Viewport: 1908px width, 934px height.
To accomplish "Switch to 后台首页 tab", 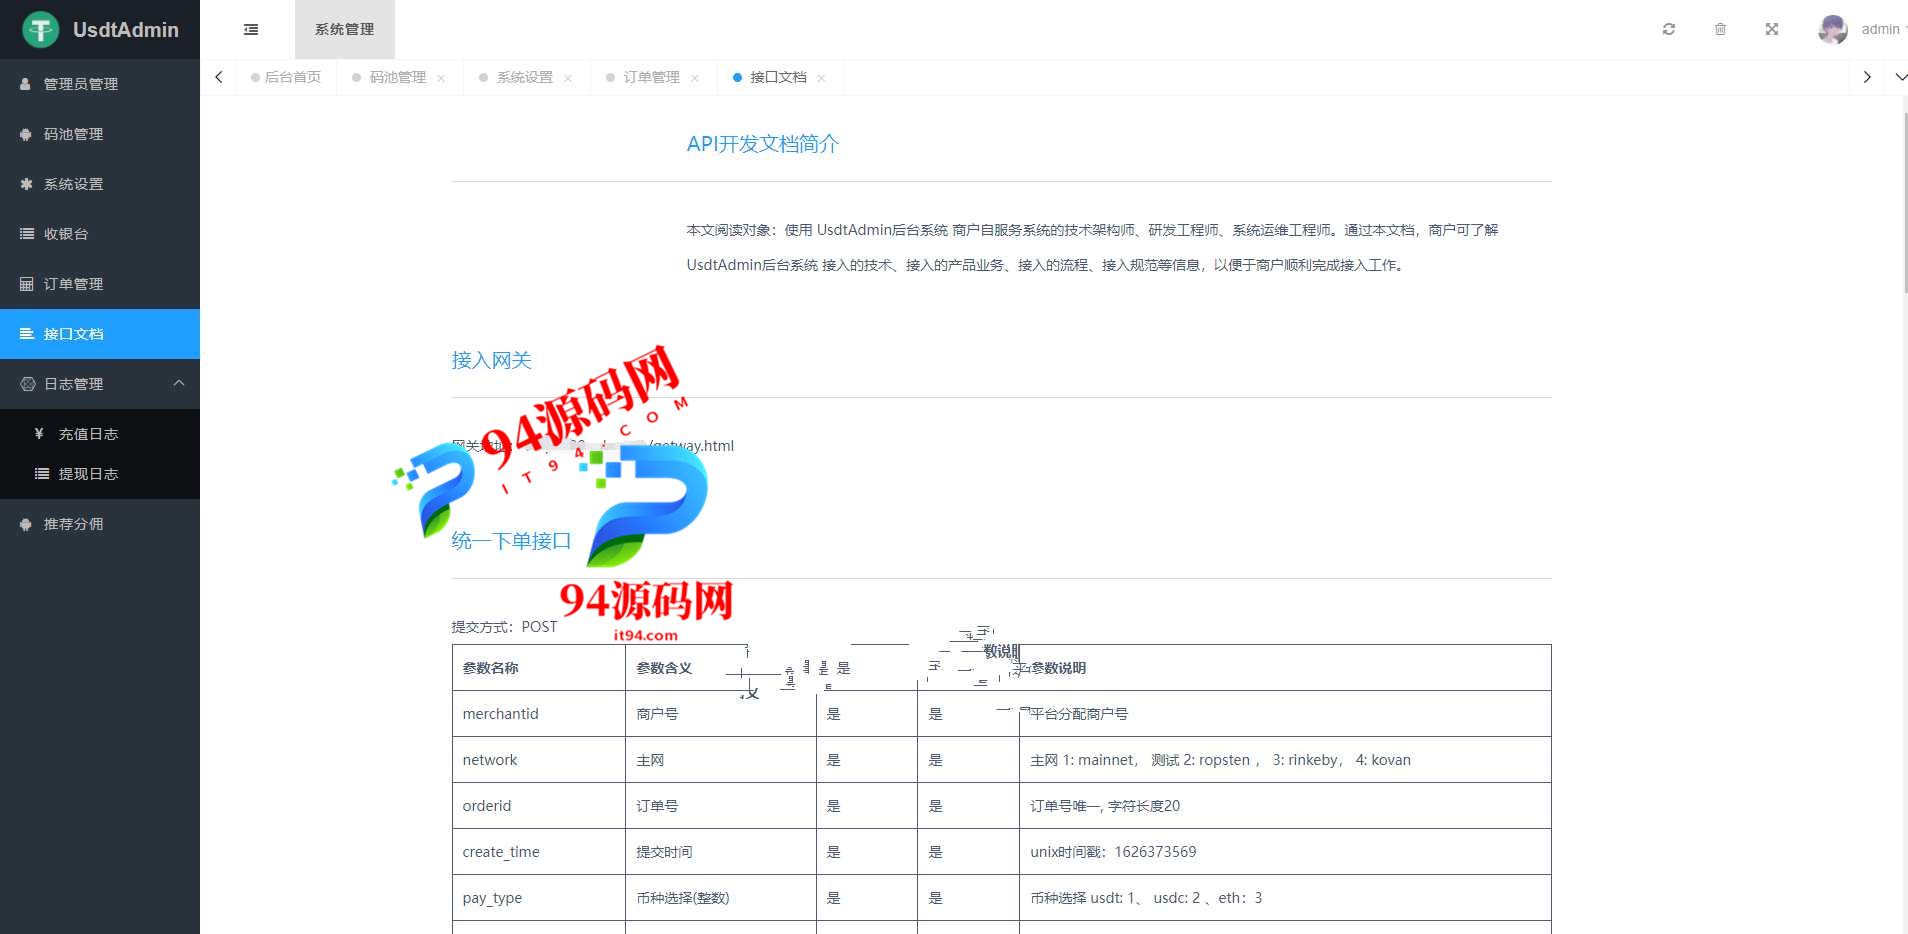I will coord(286,77).
